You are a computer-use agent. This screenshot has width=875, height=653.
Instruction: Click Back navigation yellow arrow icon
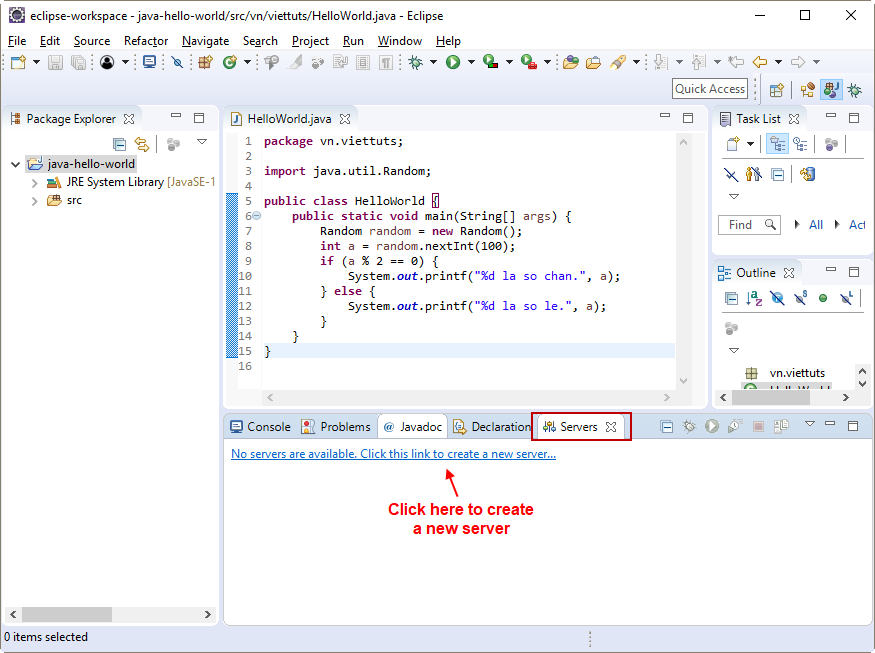tap(760, 62)
